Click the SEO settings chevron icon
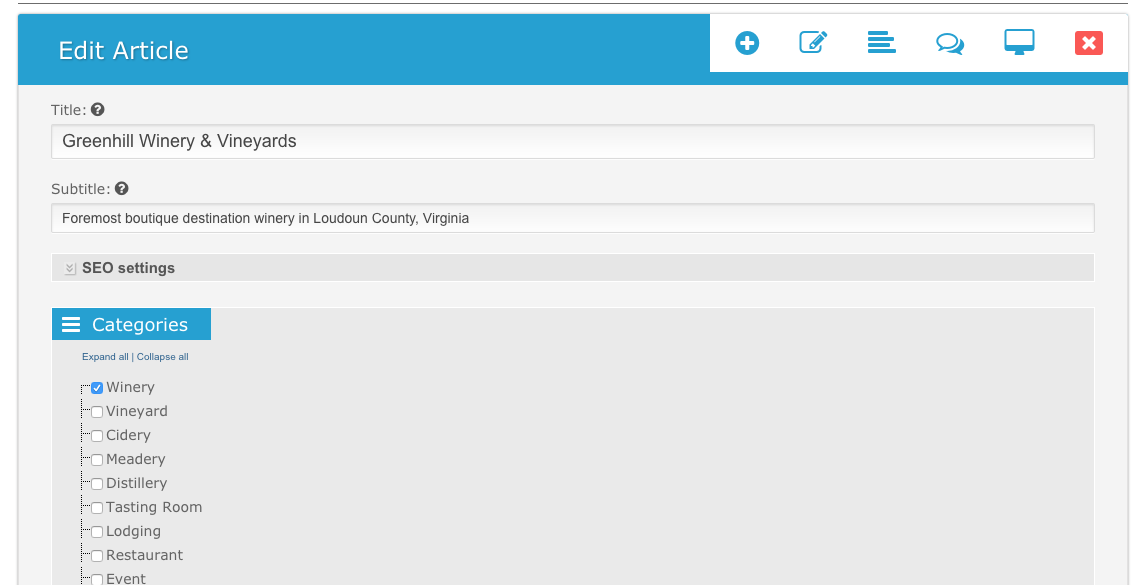Viewport: 1147px width, 585px height. click(x=70, y=268)
